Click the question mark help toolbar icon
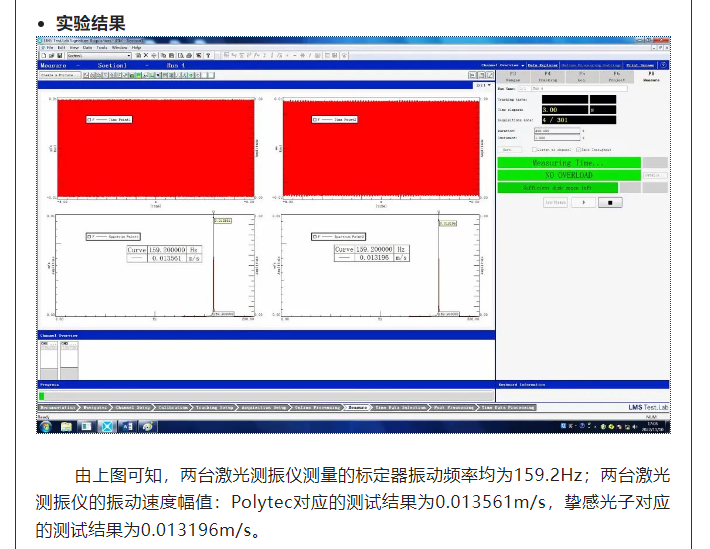Viewport: 710px width, 549px height. [208, 56]
